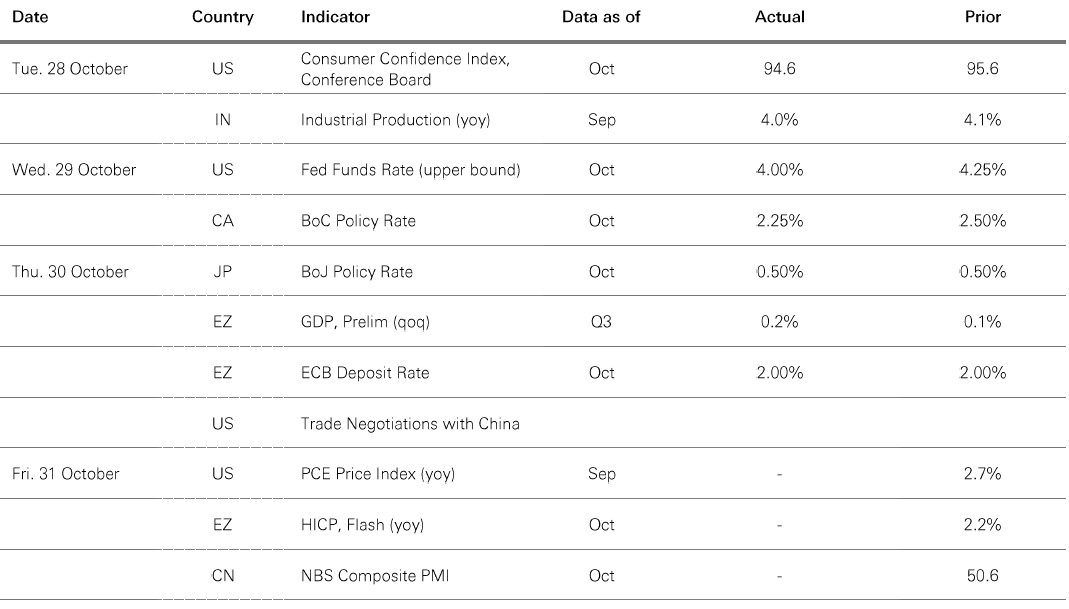The width and height of the screenshot is (1069, 609).
Task: Click the GDP, Prelim (qoq) indicator
Action: pos(365,322)
